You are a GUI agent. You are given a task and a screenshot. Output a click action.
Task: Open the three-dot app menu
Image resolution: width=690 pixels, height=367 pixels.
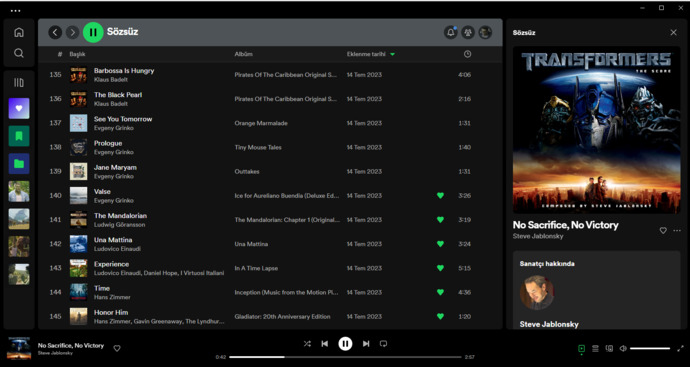[15, 11]
